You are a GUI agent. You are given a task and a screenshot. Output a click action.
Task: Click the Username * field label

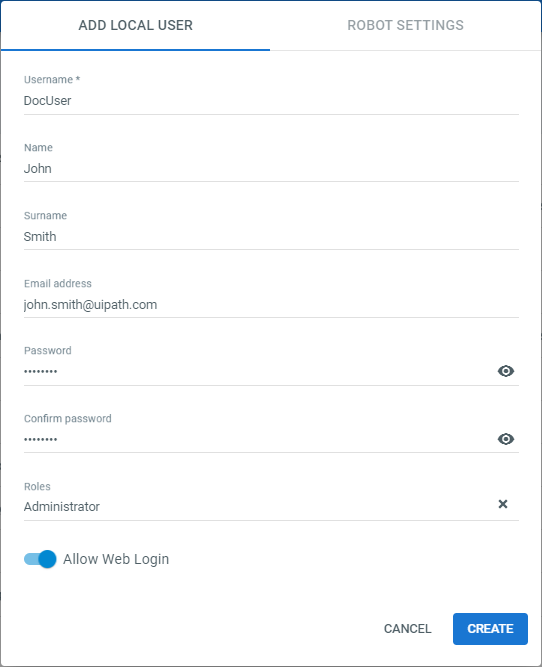[52, 80]
